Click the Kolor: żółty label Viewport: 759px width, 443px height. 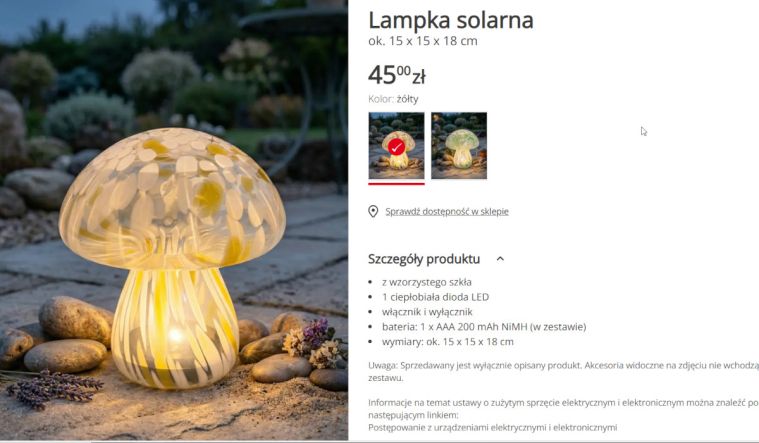393,99
